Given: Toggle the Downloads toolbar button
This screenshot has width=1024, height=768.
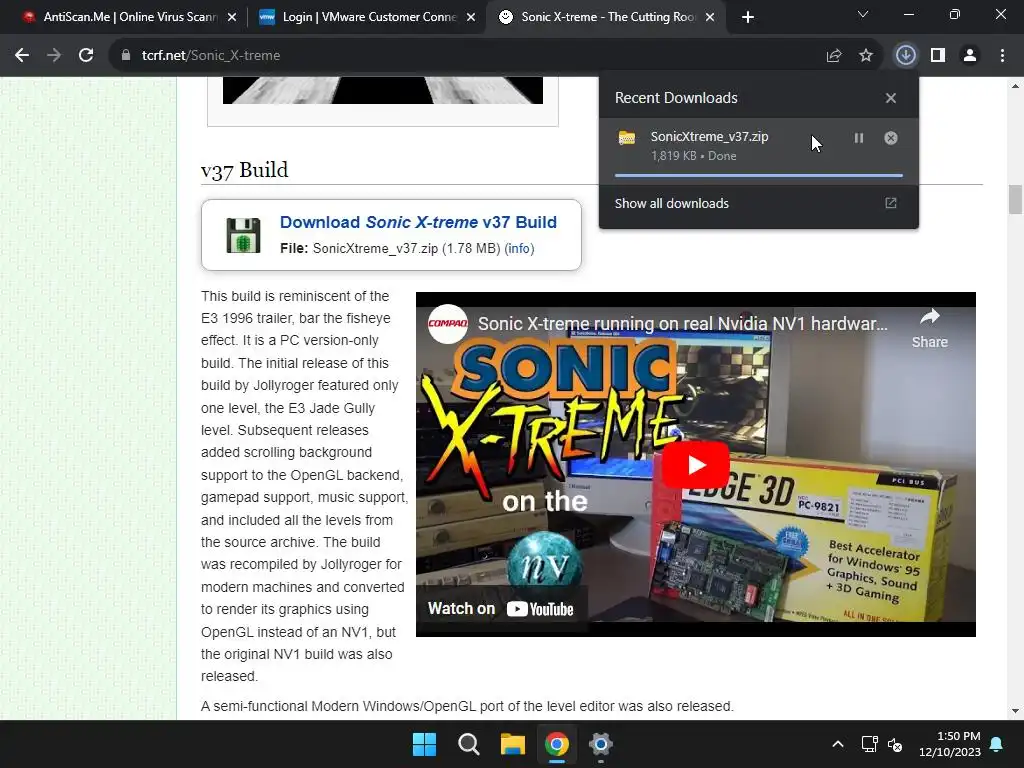Looking at the screenshot, I should coord(905,56).
